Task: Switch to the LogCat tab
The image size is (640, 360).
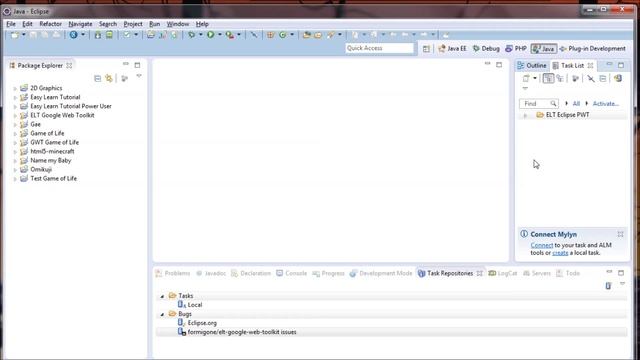Action: (503, 273)
